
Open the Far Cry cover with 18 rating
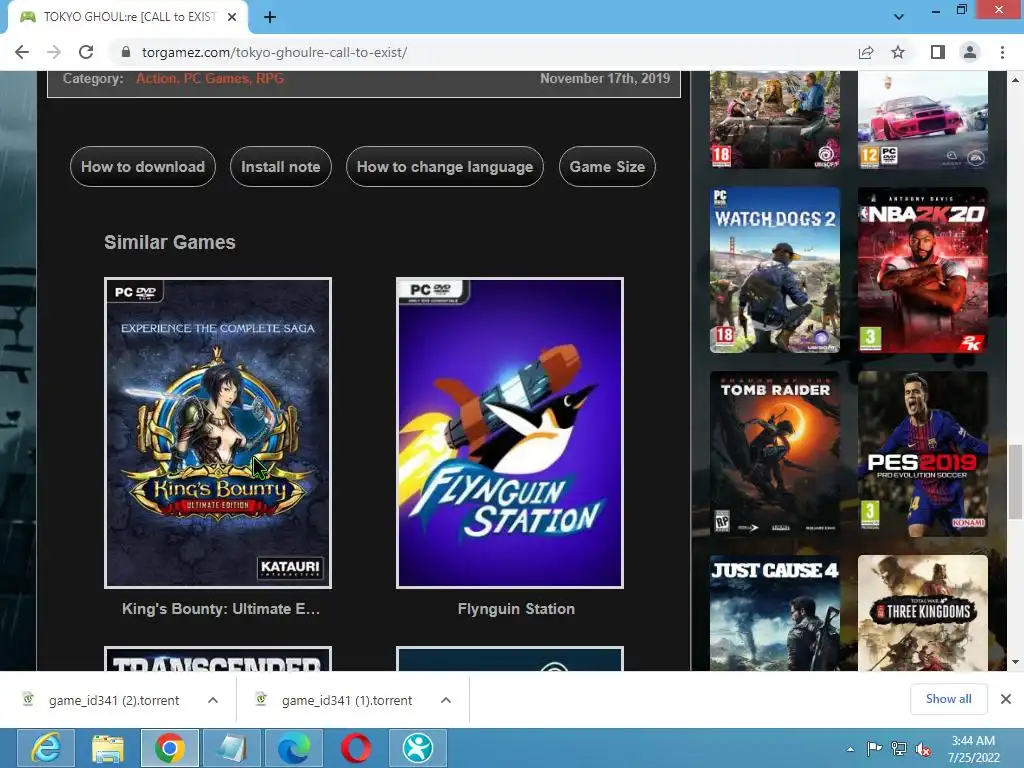point(775,120)
